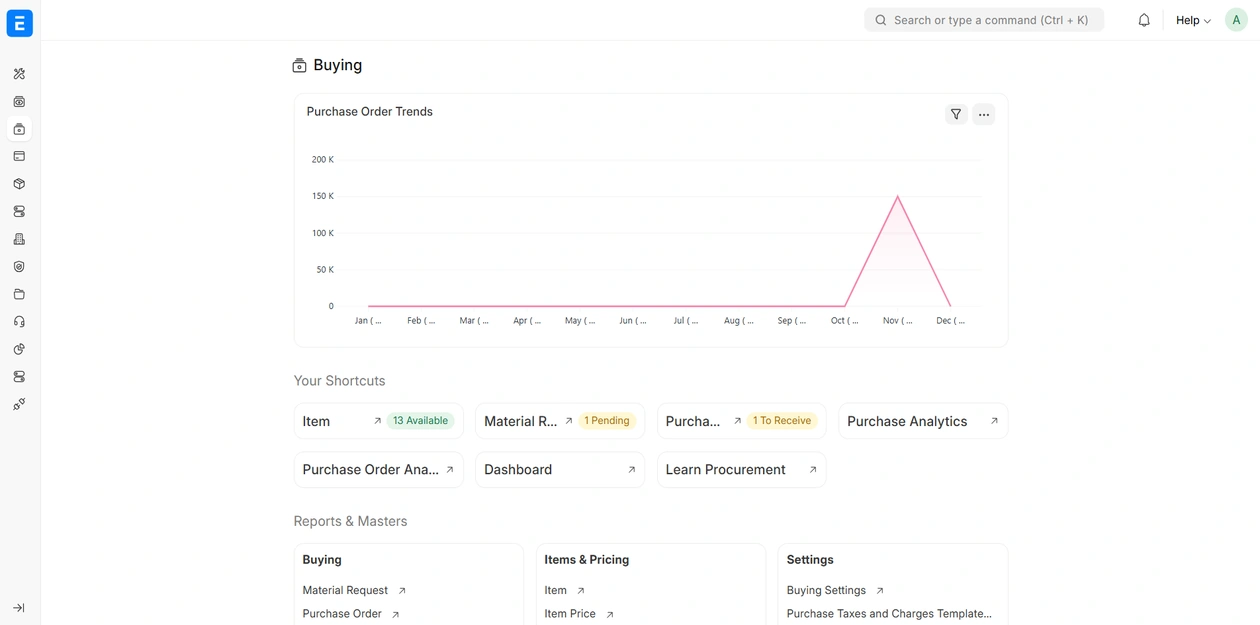Viewport: 1260px width, 625px height.
Task: Open the user avatar menu
Action: (1236, 20)
